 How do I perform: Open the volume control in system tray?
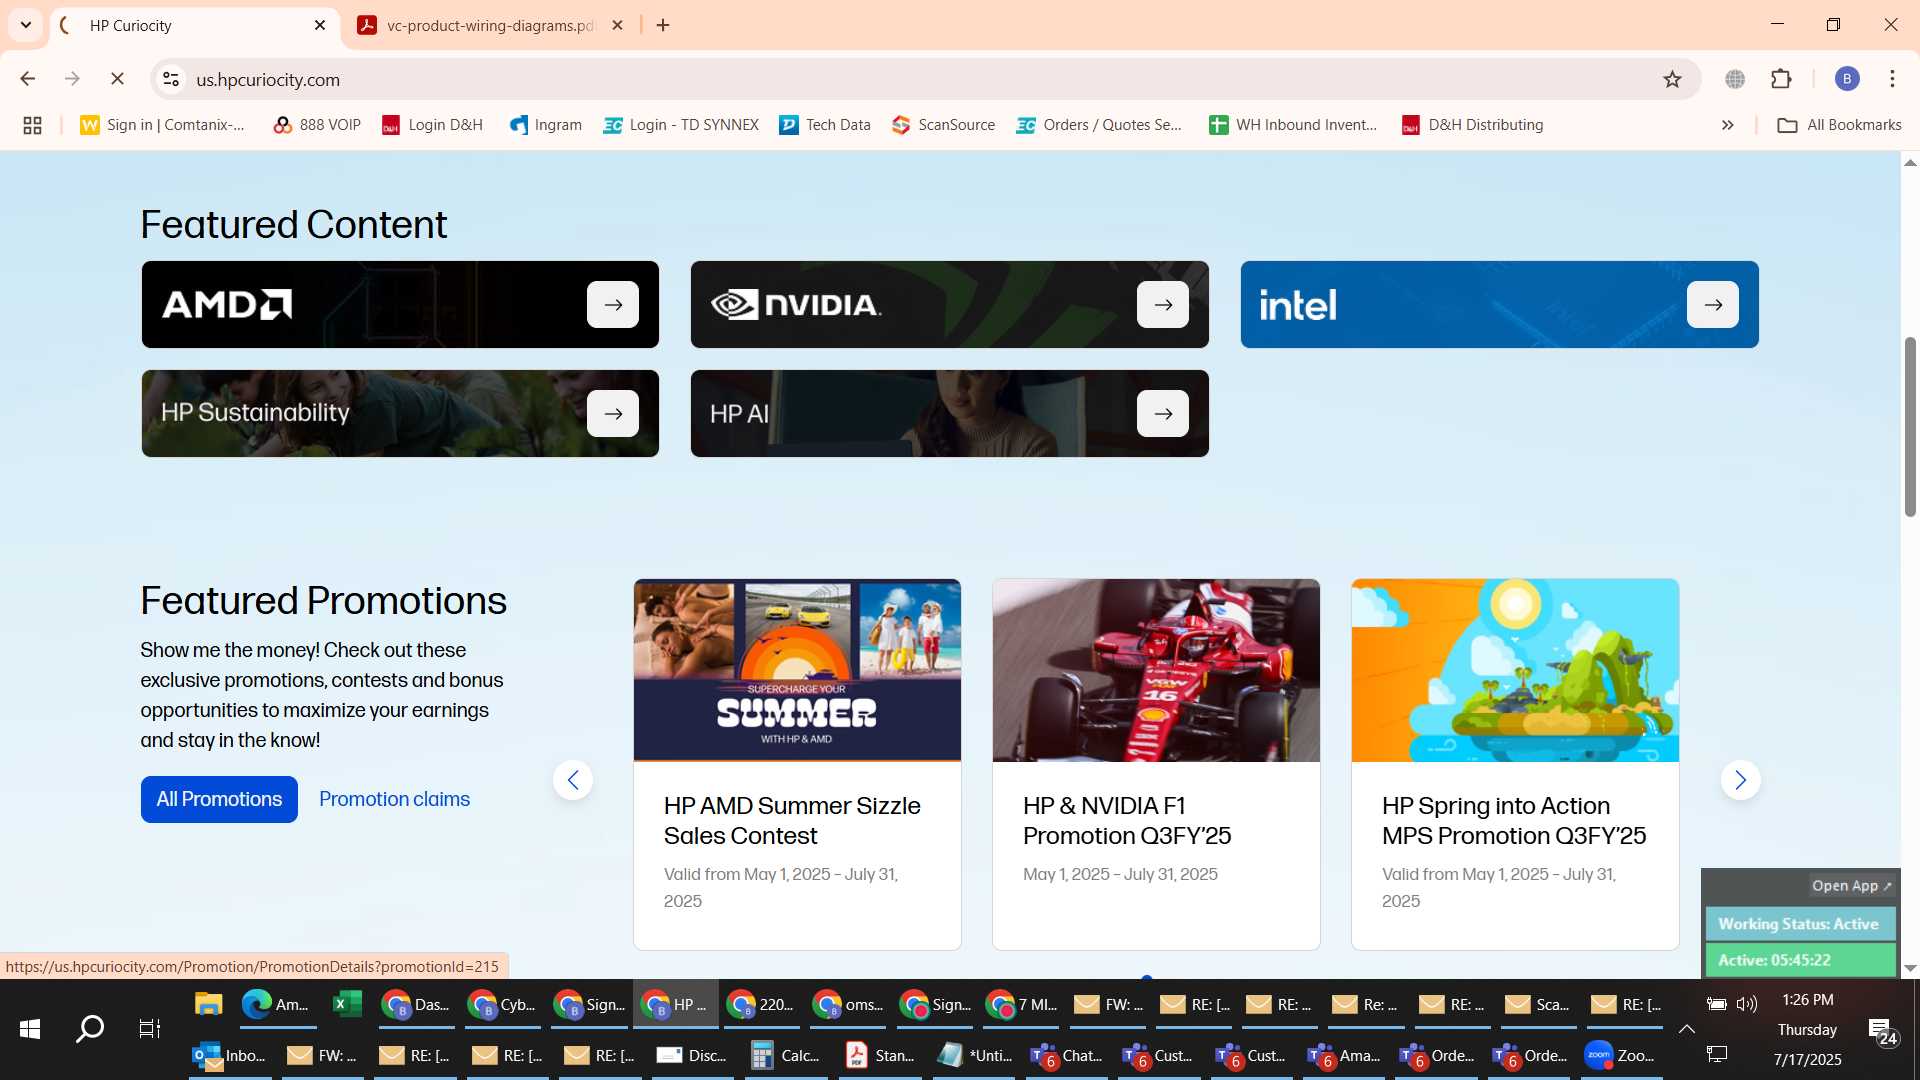1747,1004
